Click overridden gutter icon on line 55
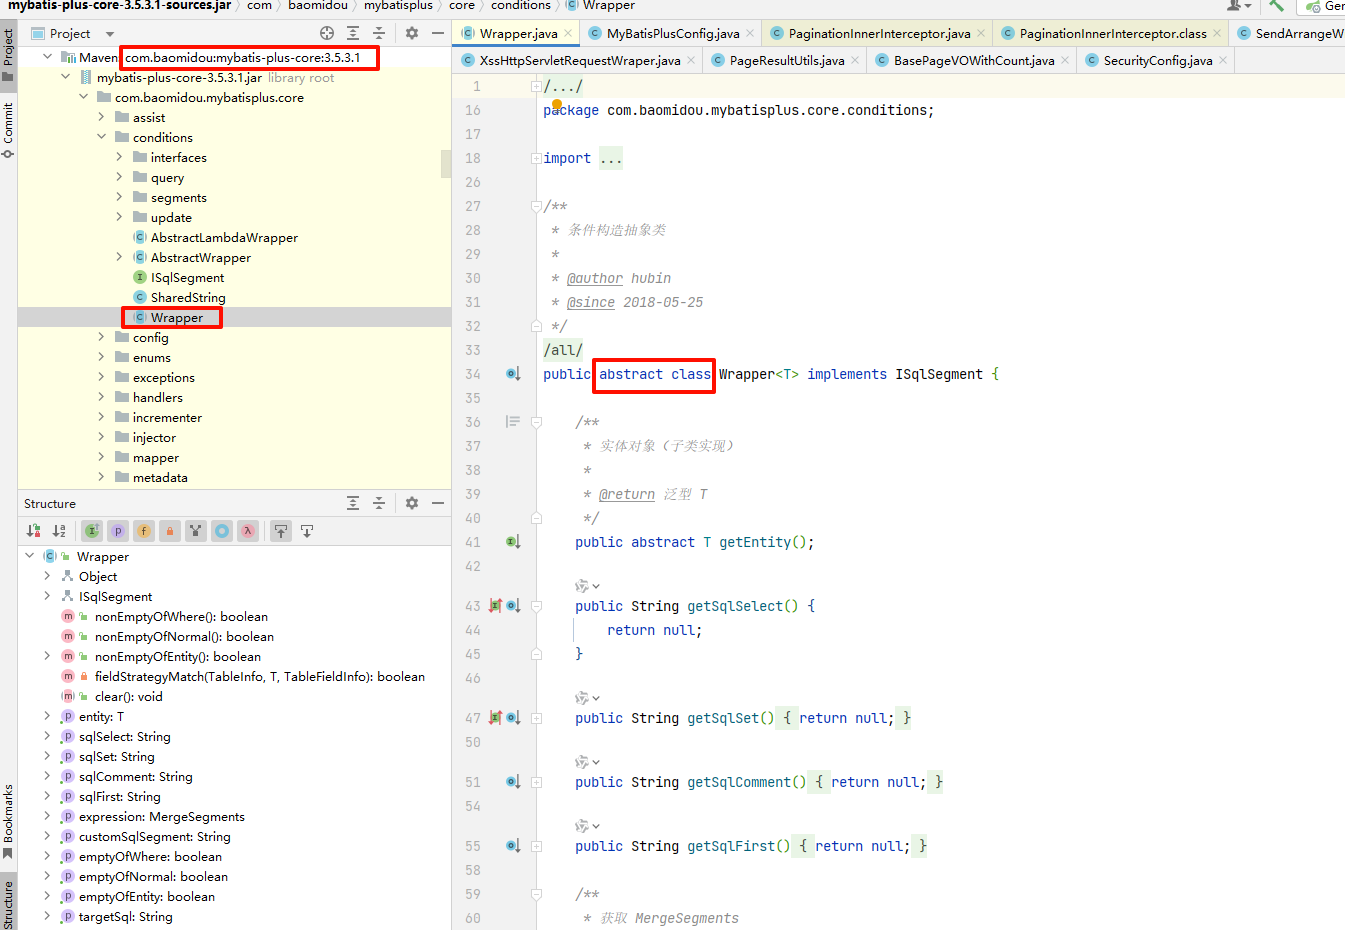Viewport: 1345px width, 930px height. (x=513, y=846)
